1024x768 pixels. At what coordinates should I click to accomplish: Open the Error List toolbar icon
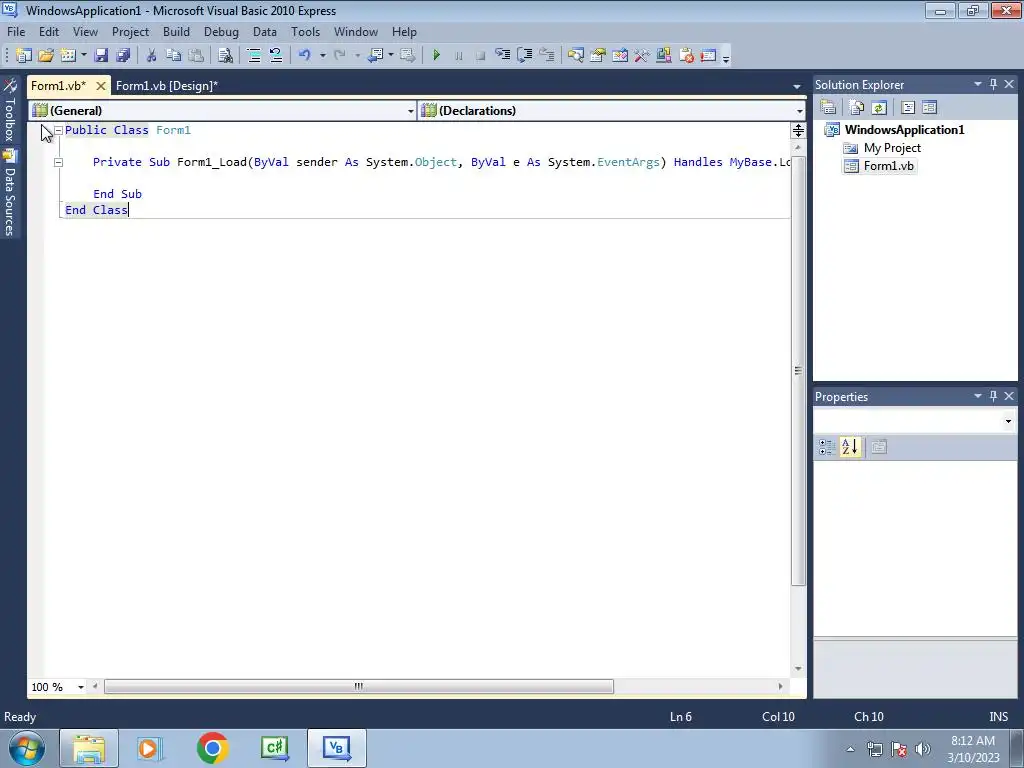coord(686,56)
